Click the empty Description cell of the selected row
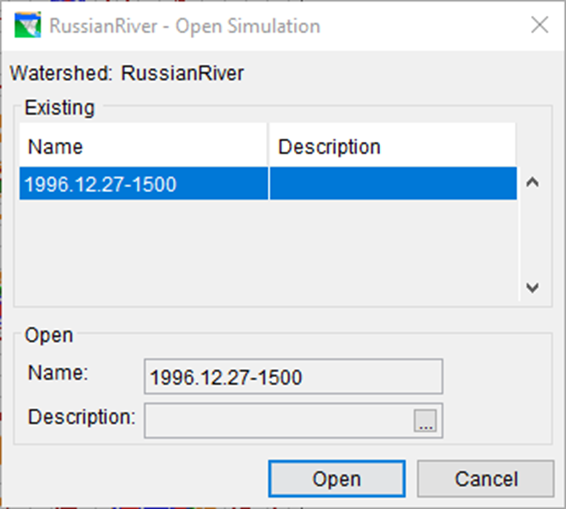Viewport: 566px width, 509px height. click(393, 183)
